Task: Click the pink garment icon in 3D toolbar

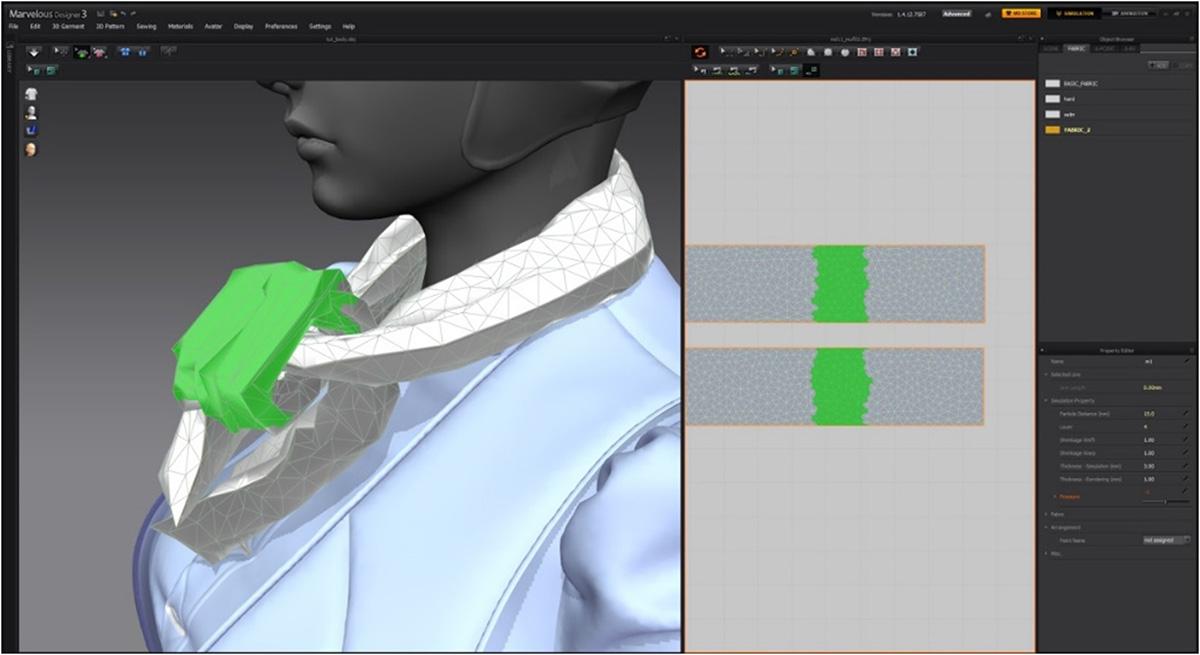Action: (x=99, y=51)
